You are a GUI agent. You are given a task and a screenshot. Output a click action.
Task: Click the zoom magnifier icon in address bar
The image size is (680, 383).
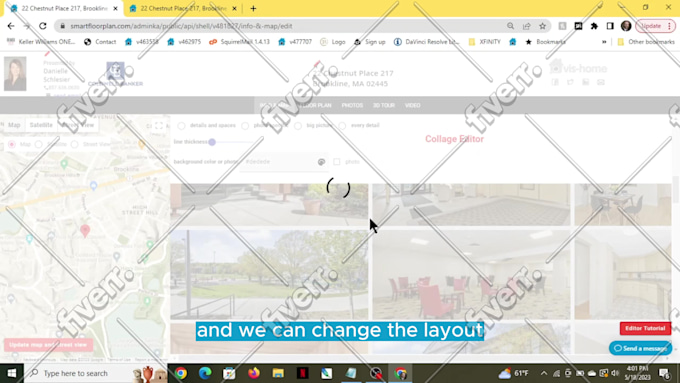pos(510,26)
